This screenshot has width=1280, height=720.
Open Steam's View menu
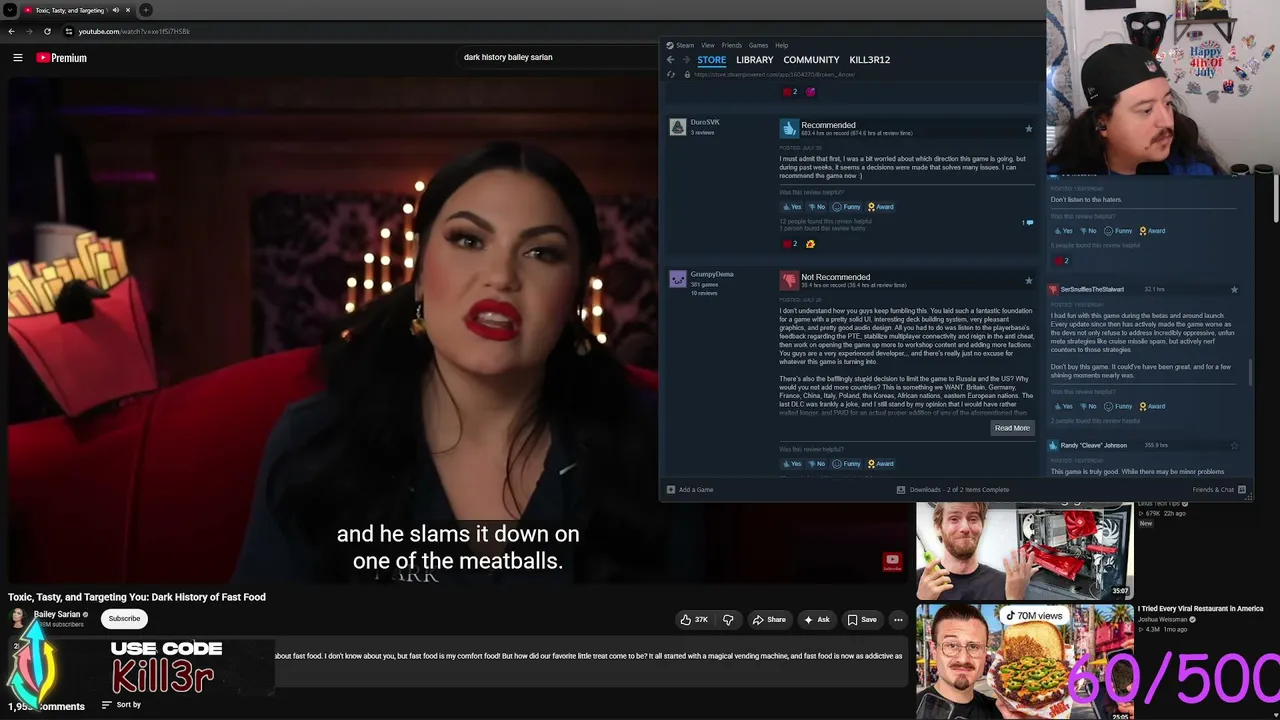(708, 45)
